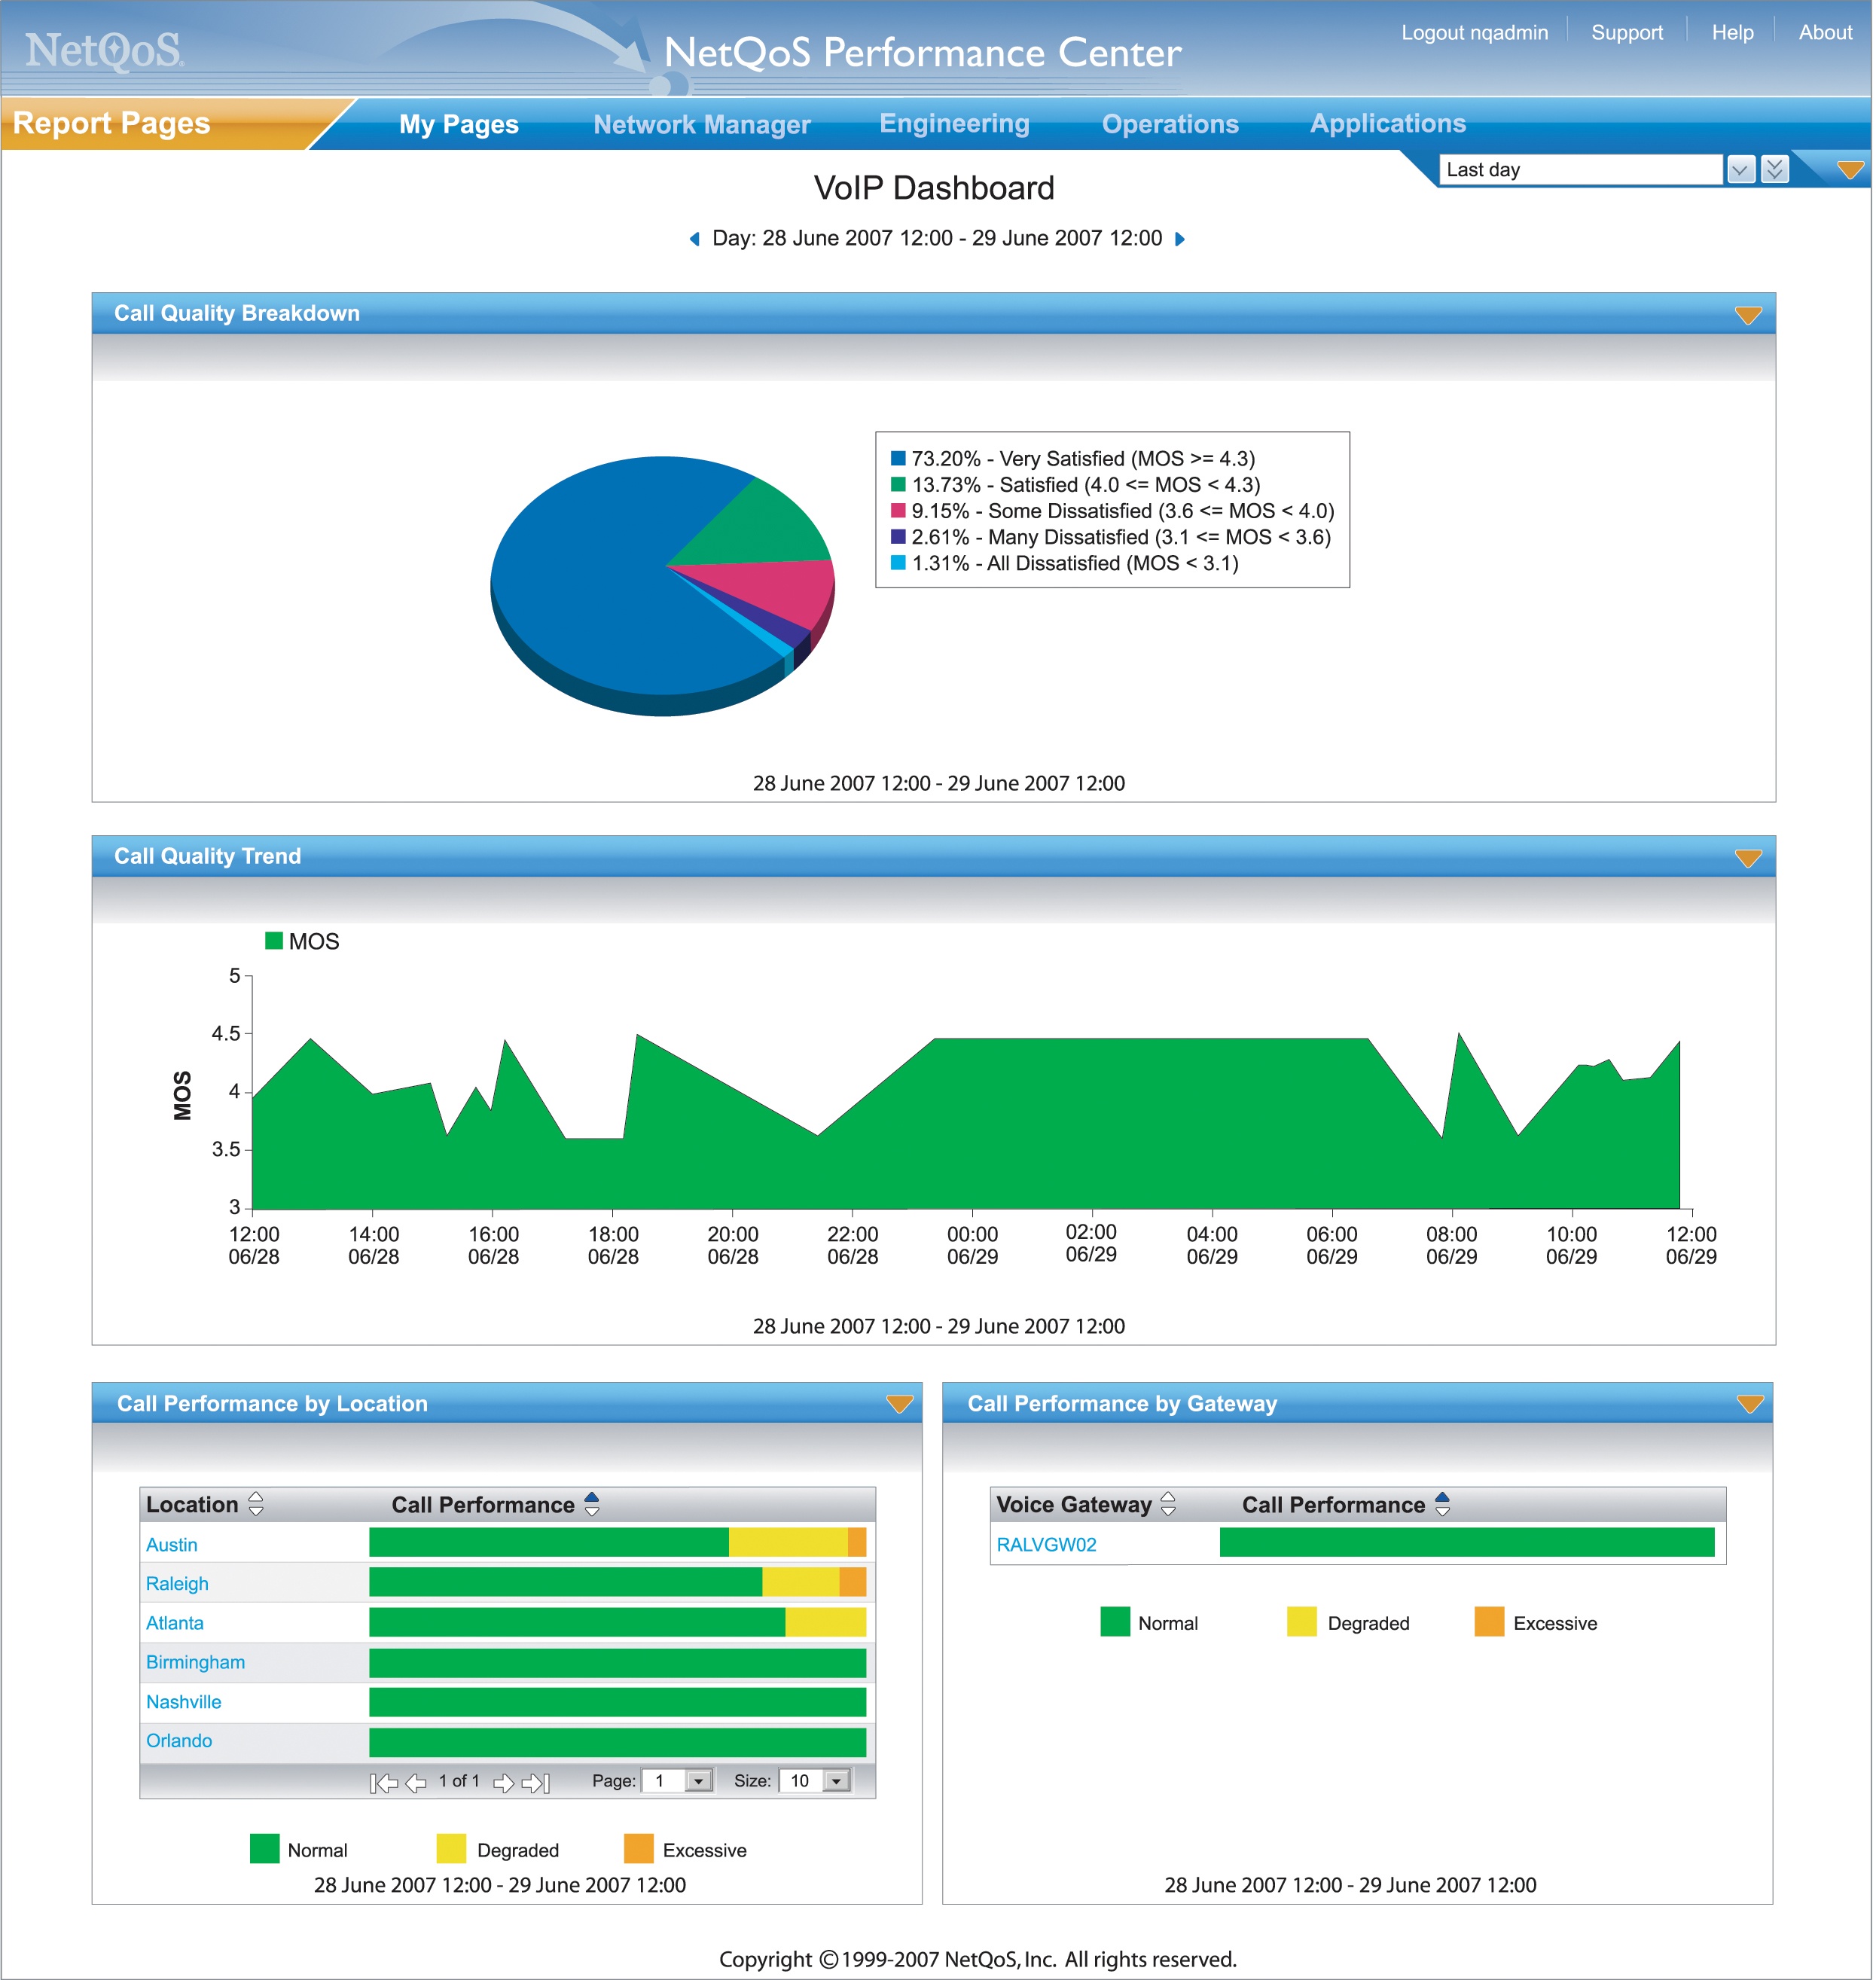Open the page Size dropdown
The width and height of the screenshot is (1876, 1980).
coord(836,1781)
